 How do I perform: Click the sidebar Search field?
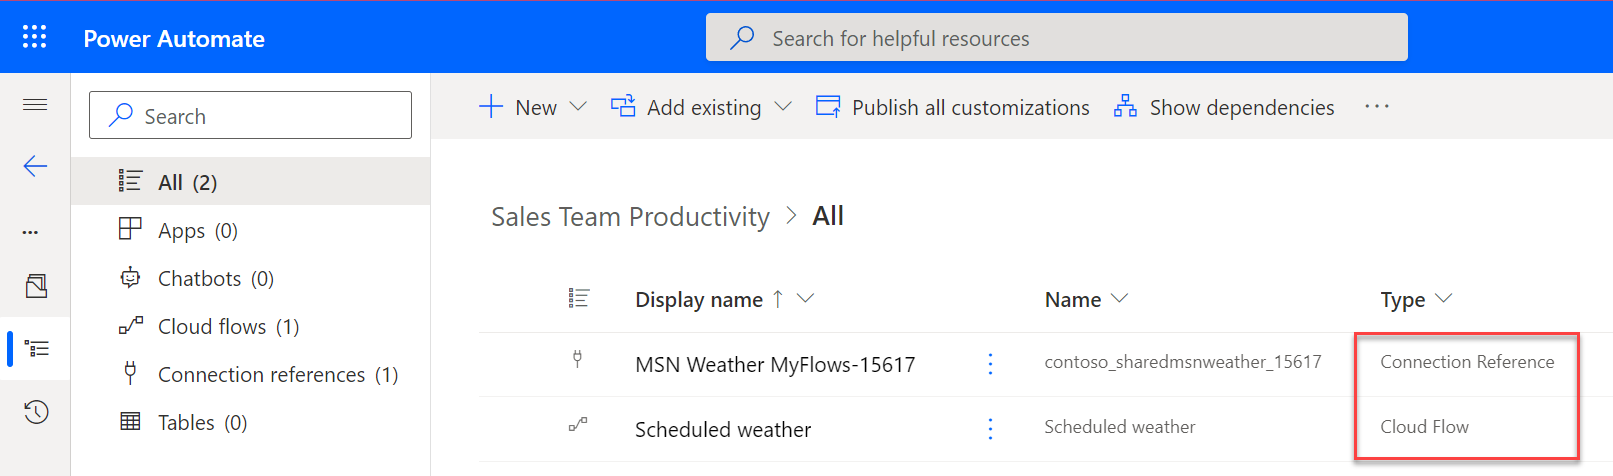[250, 115]
